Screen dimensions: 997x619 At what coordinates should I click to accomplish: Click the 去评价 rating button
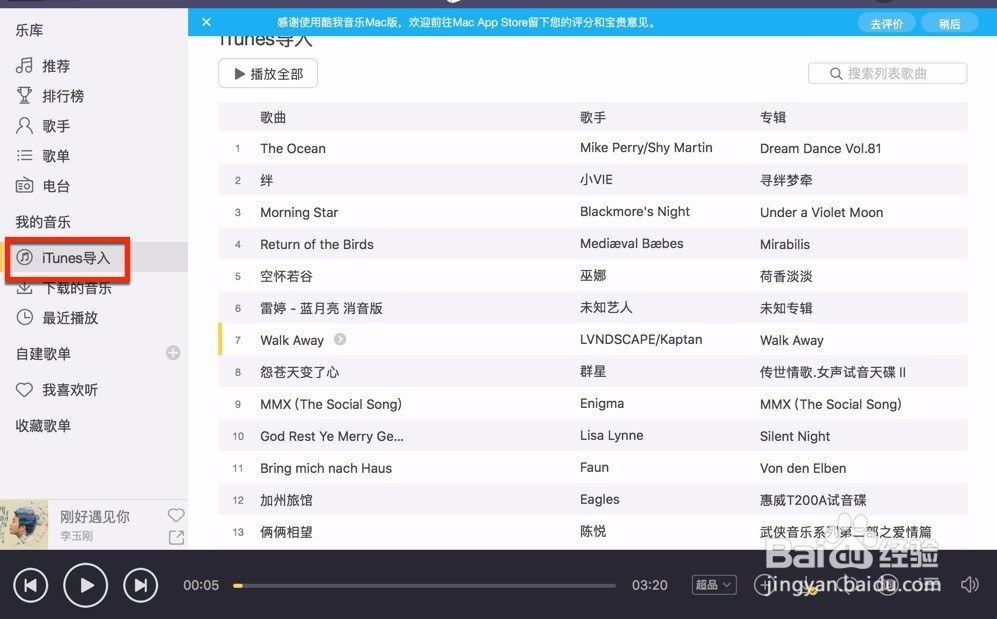click(x=886, y=22)
